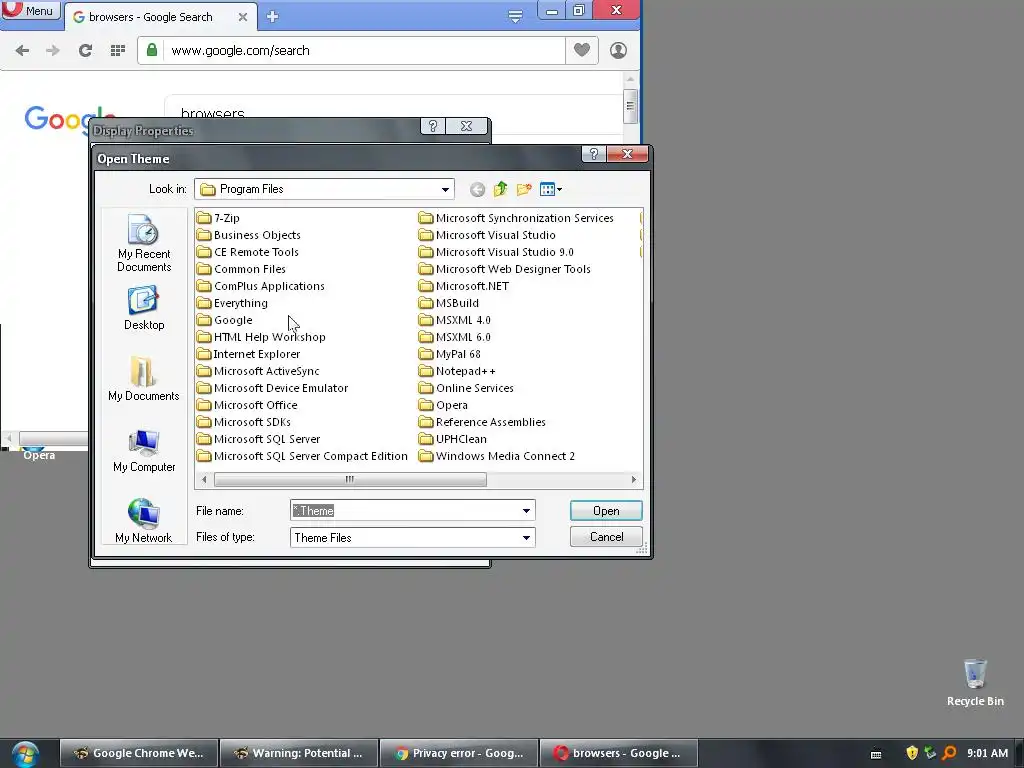Click the help button of Open Theme dialog
The height and width of the screenshot is (768, 1024).
593,154
